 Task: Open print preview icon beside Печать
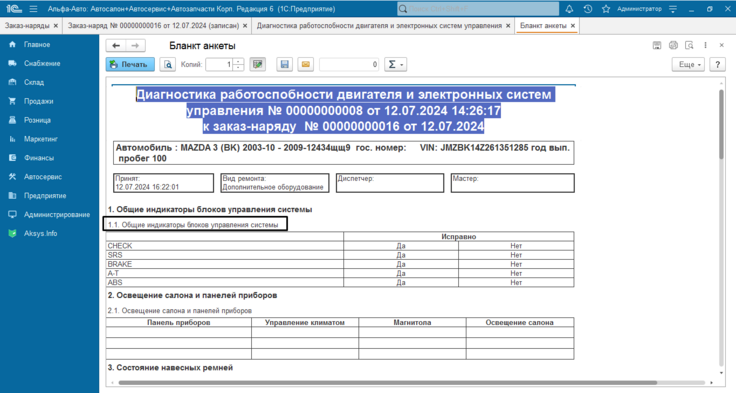tap(168, 64)
